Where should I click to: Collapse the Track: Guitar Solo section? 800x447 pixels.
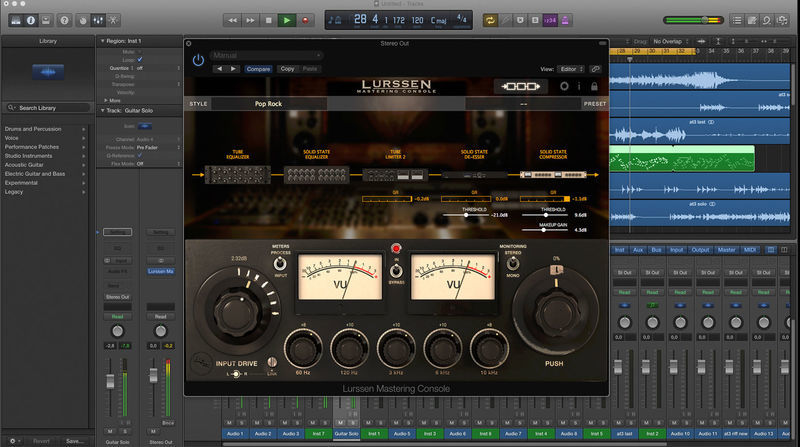pos(103,110)
